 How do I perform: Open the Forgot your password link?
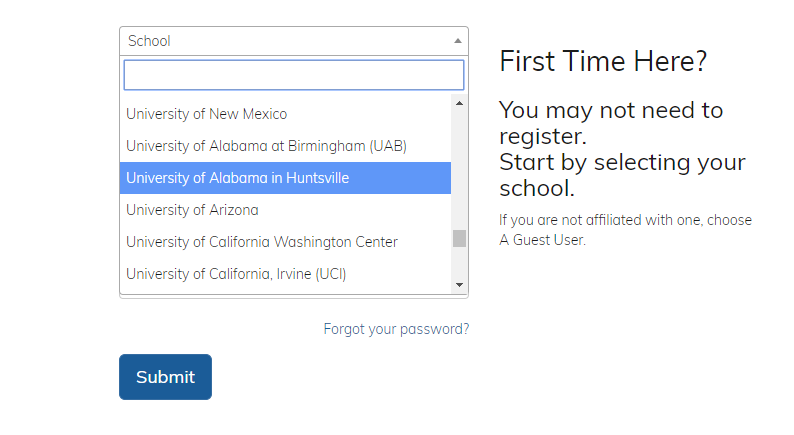point(396,329)
